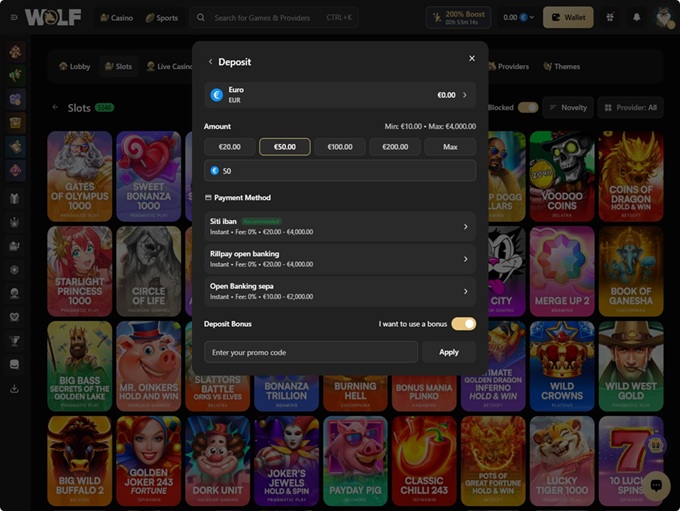Click the megaphone icon in the sidebar
Viewport: 680px width, 511px height.
click(x=15, y=75)
